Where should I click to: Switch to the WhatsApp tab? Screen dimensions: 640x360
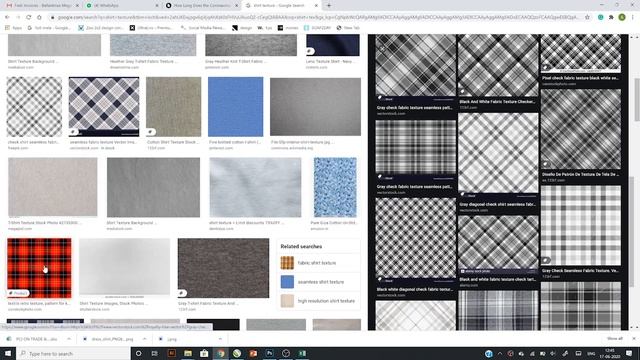point(122,6)
